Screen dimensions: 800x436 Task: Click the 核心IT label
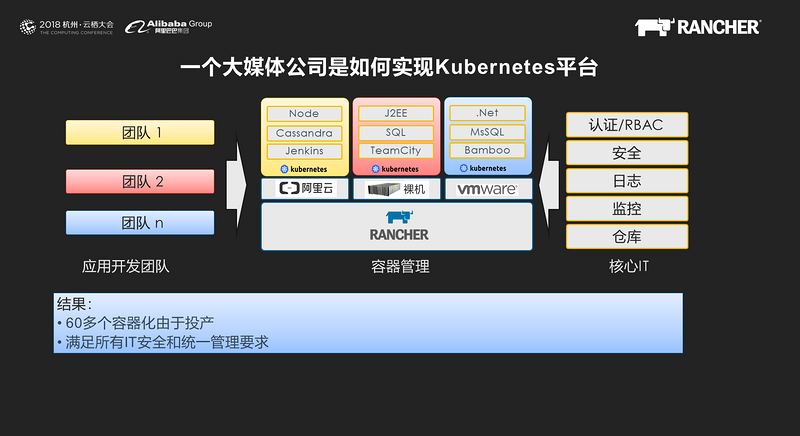click(629, 267)
